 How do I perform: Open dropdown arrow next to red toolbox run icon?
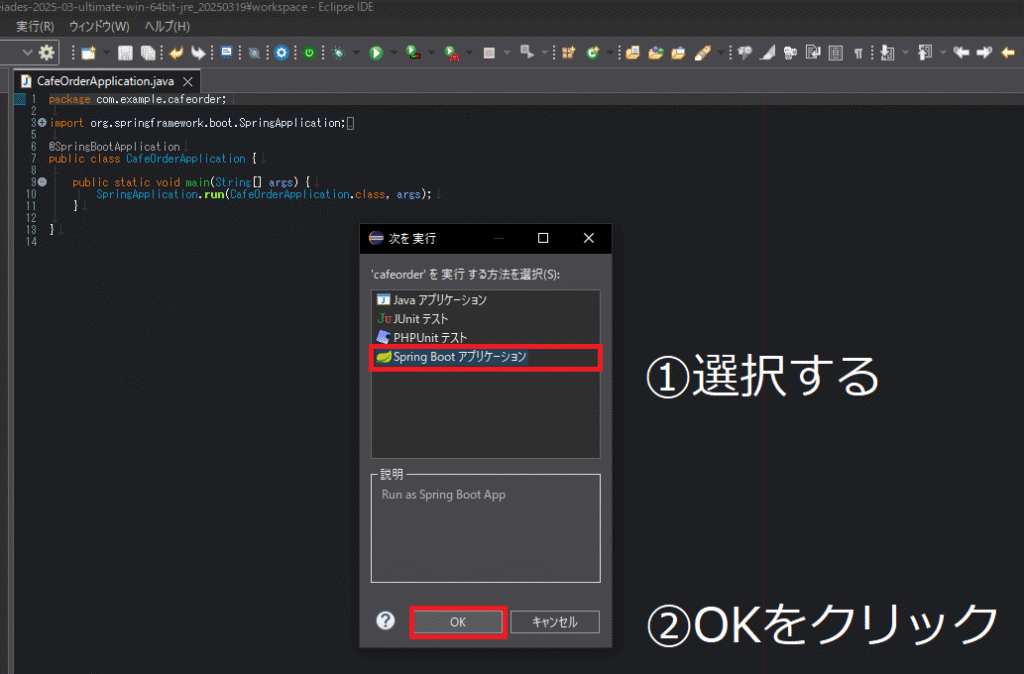tap(469, 53)
